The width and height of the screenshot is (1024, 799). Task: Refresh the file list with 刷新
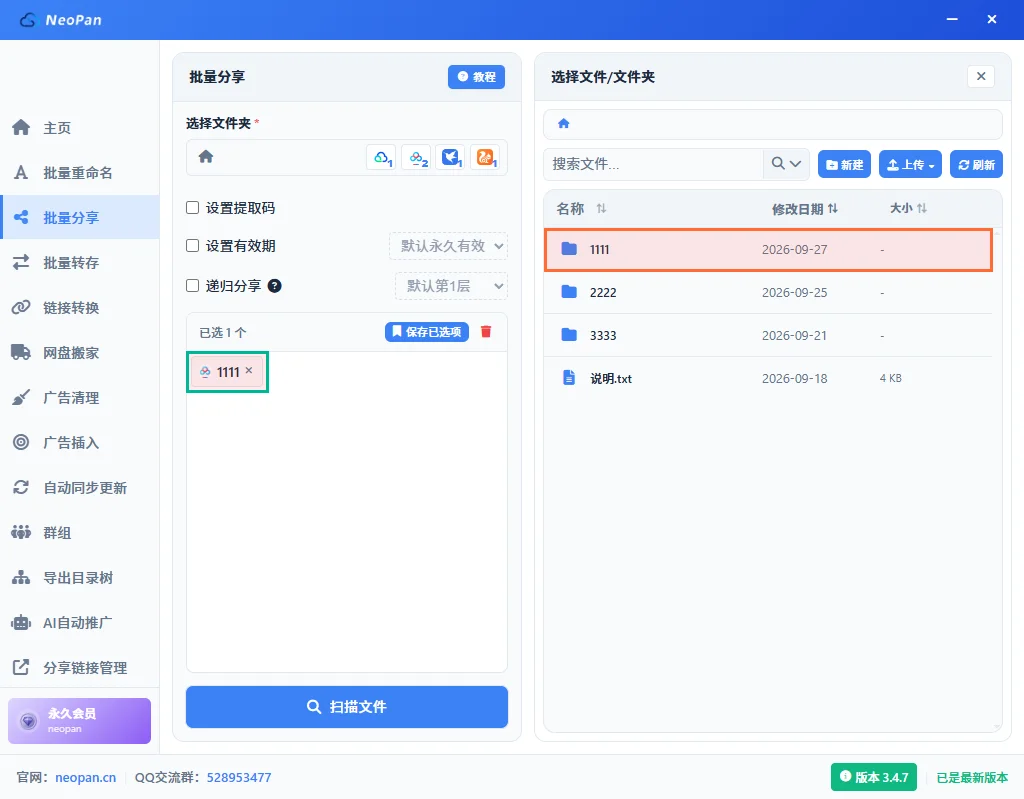[976, 165]
